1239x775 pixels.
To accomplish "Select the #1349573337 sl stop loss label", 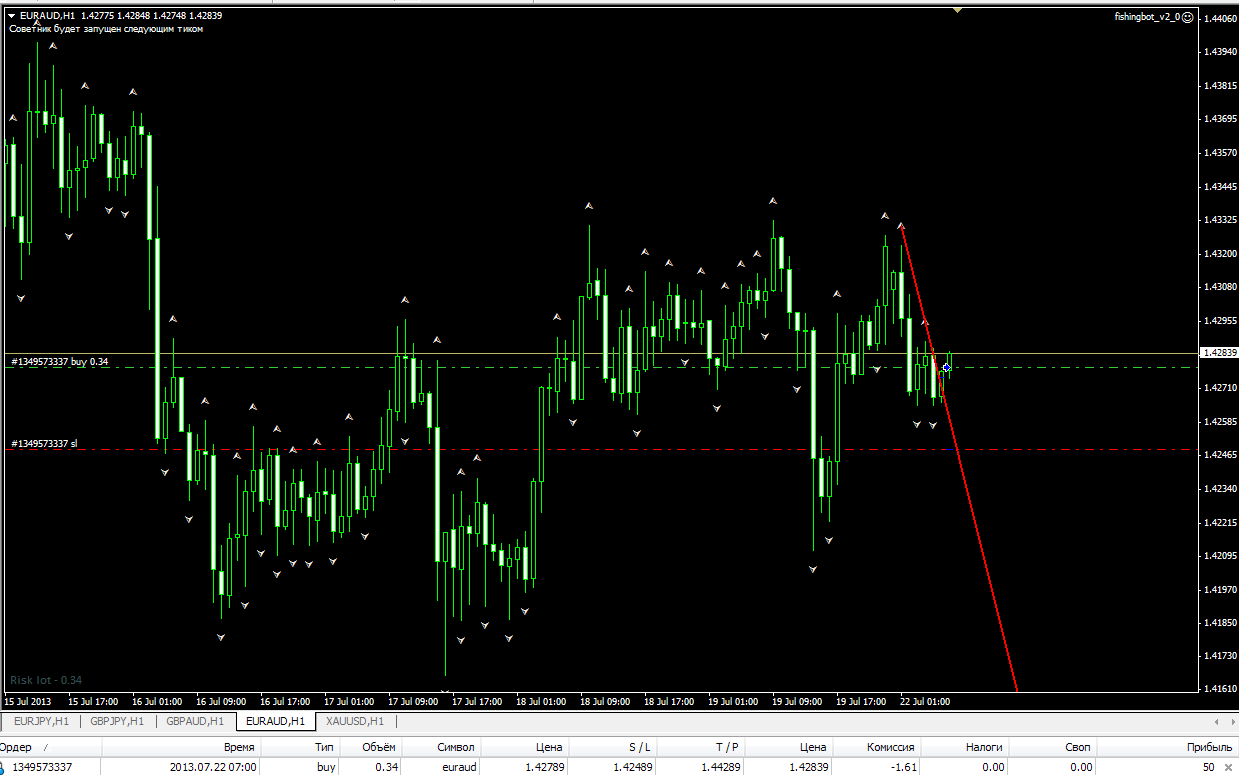I will (44, 443).
